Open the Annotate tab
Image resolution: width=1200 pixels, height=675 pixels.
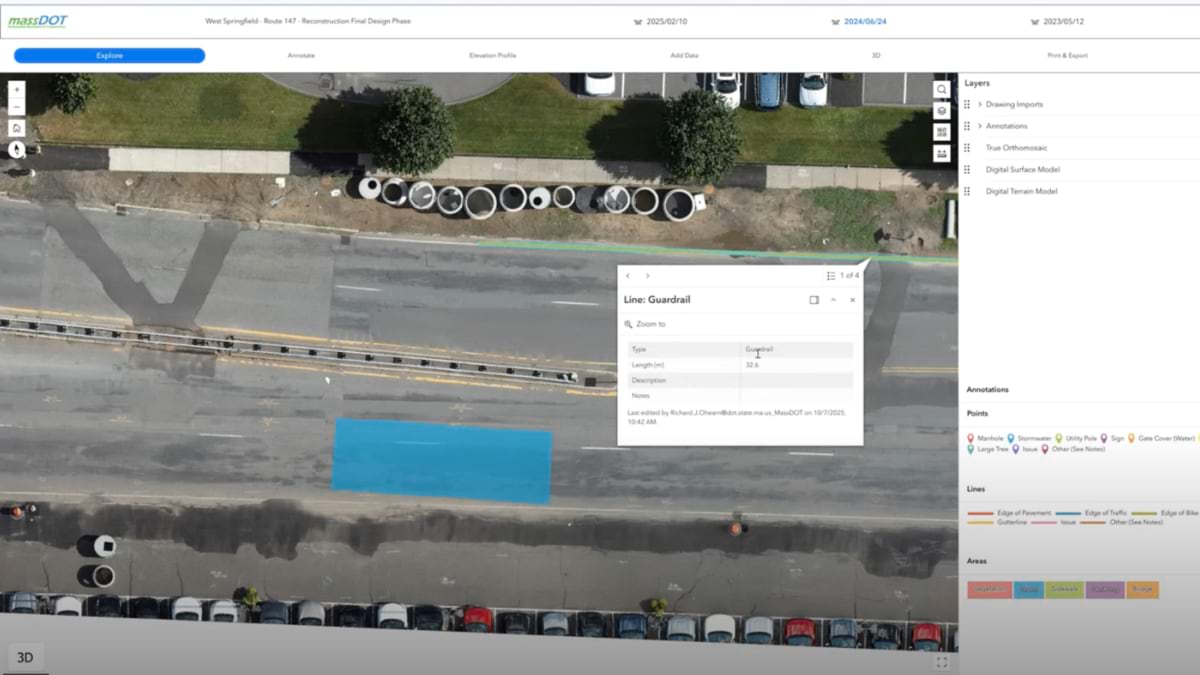coord(301,56)
